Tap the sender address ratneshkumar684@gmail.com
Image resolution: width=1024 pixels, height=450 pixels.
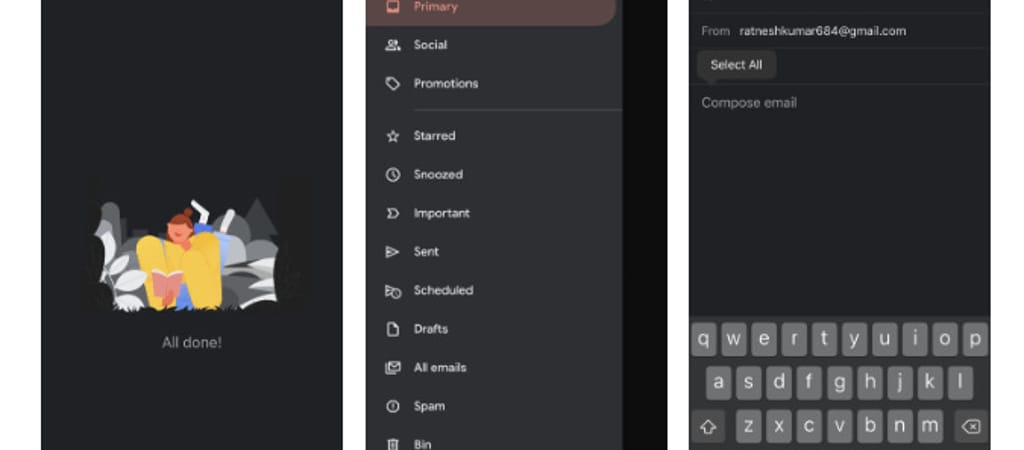[822, 31]
